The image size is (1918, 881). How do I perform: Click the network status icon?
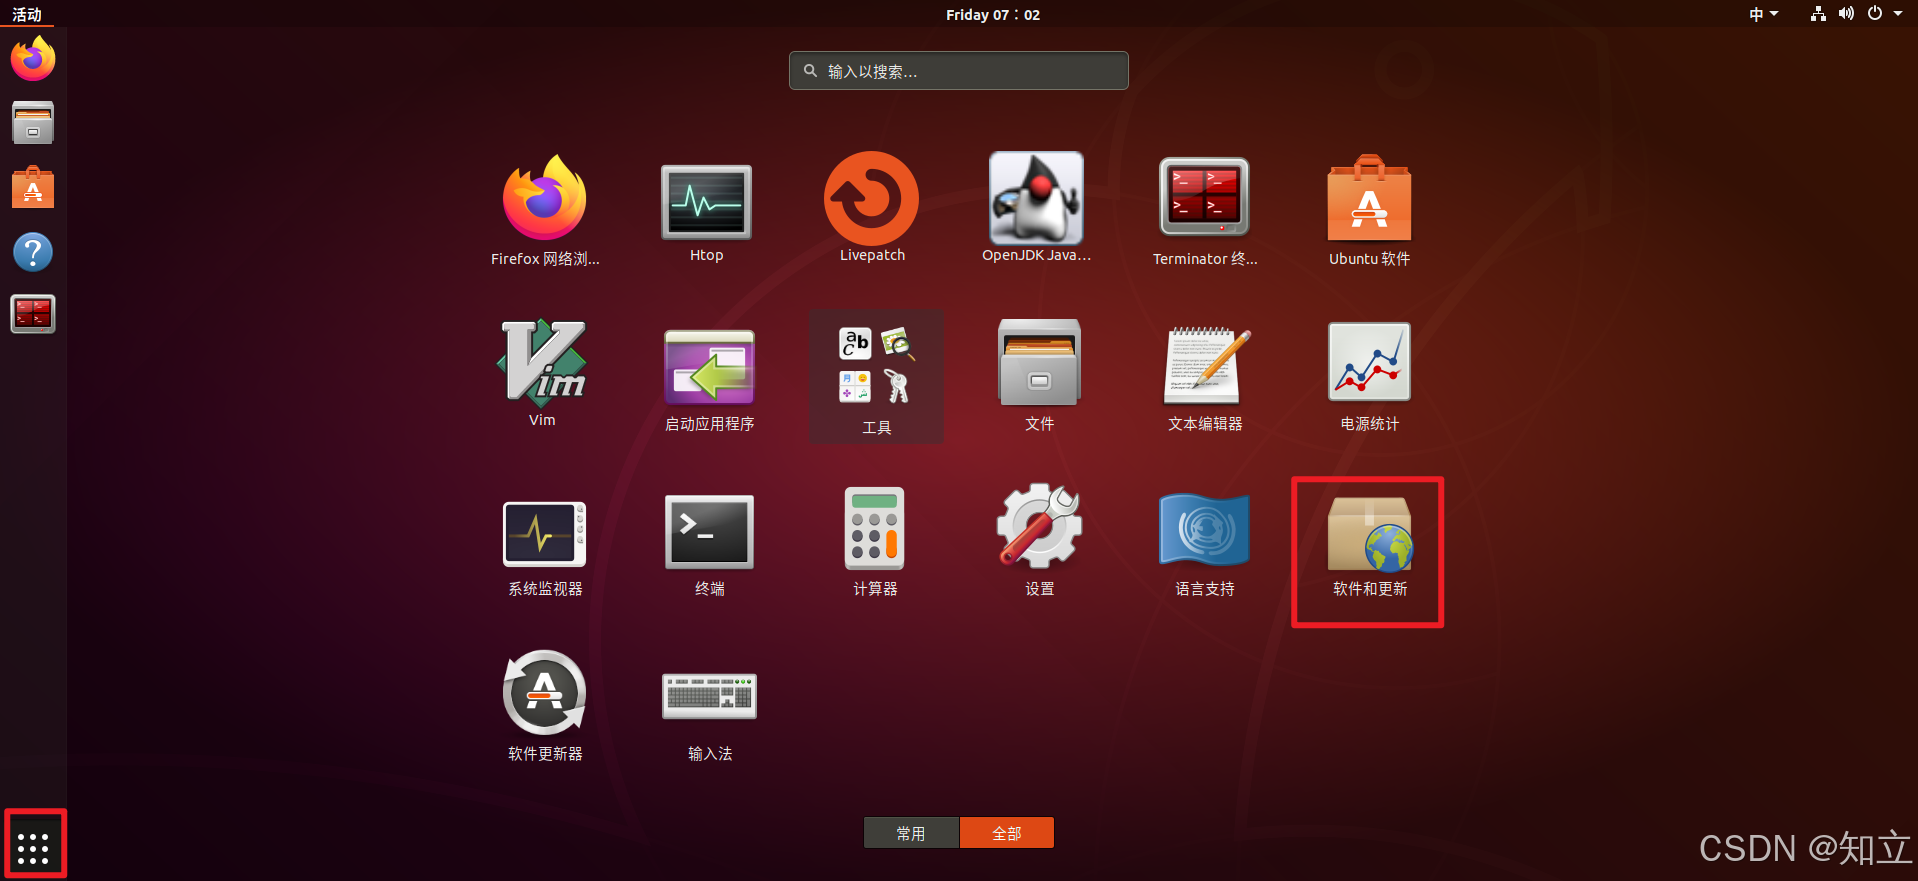pos(1819,14)
